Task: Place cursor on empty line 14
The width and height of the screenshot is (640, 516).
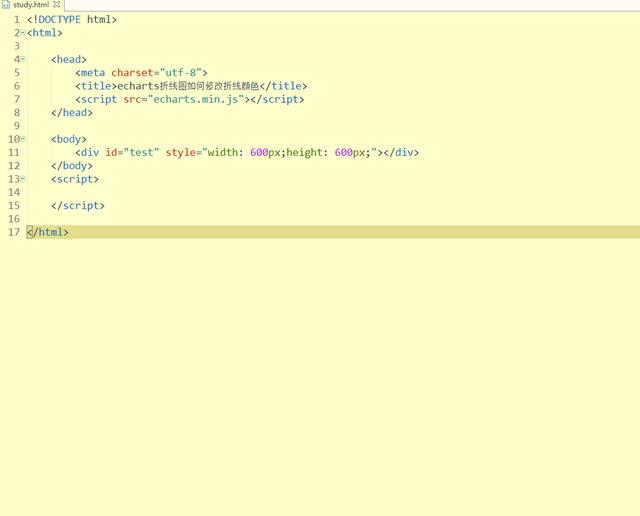Action: (333, 192)
